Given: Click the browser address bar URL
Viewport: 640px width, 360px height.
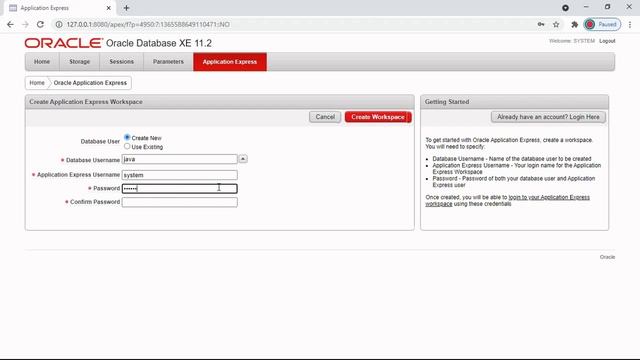Looking at the screenshot, I should pos(148,24).
